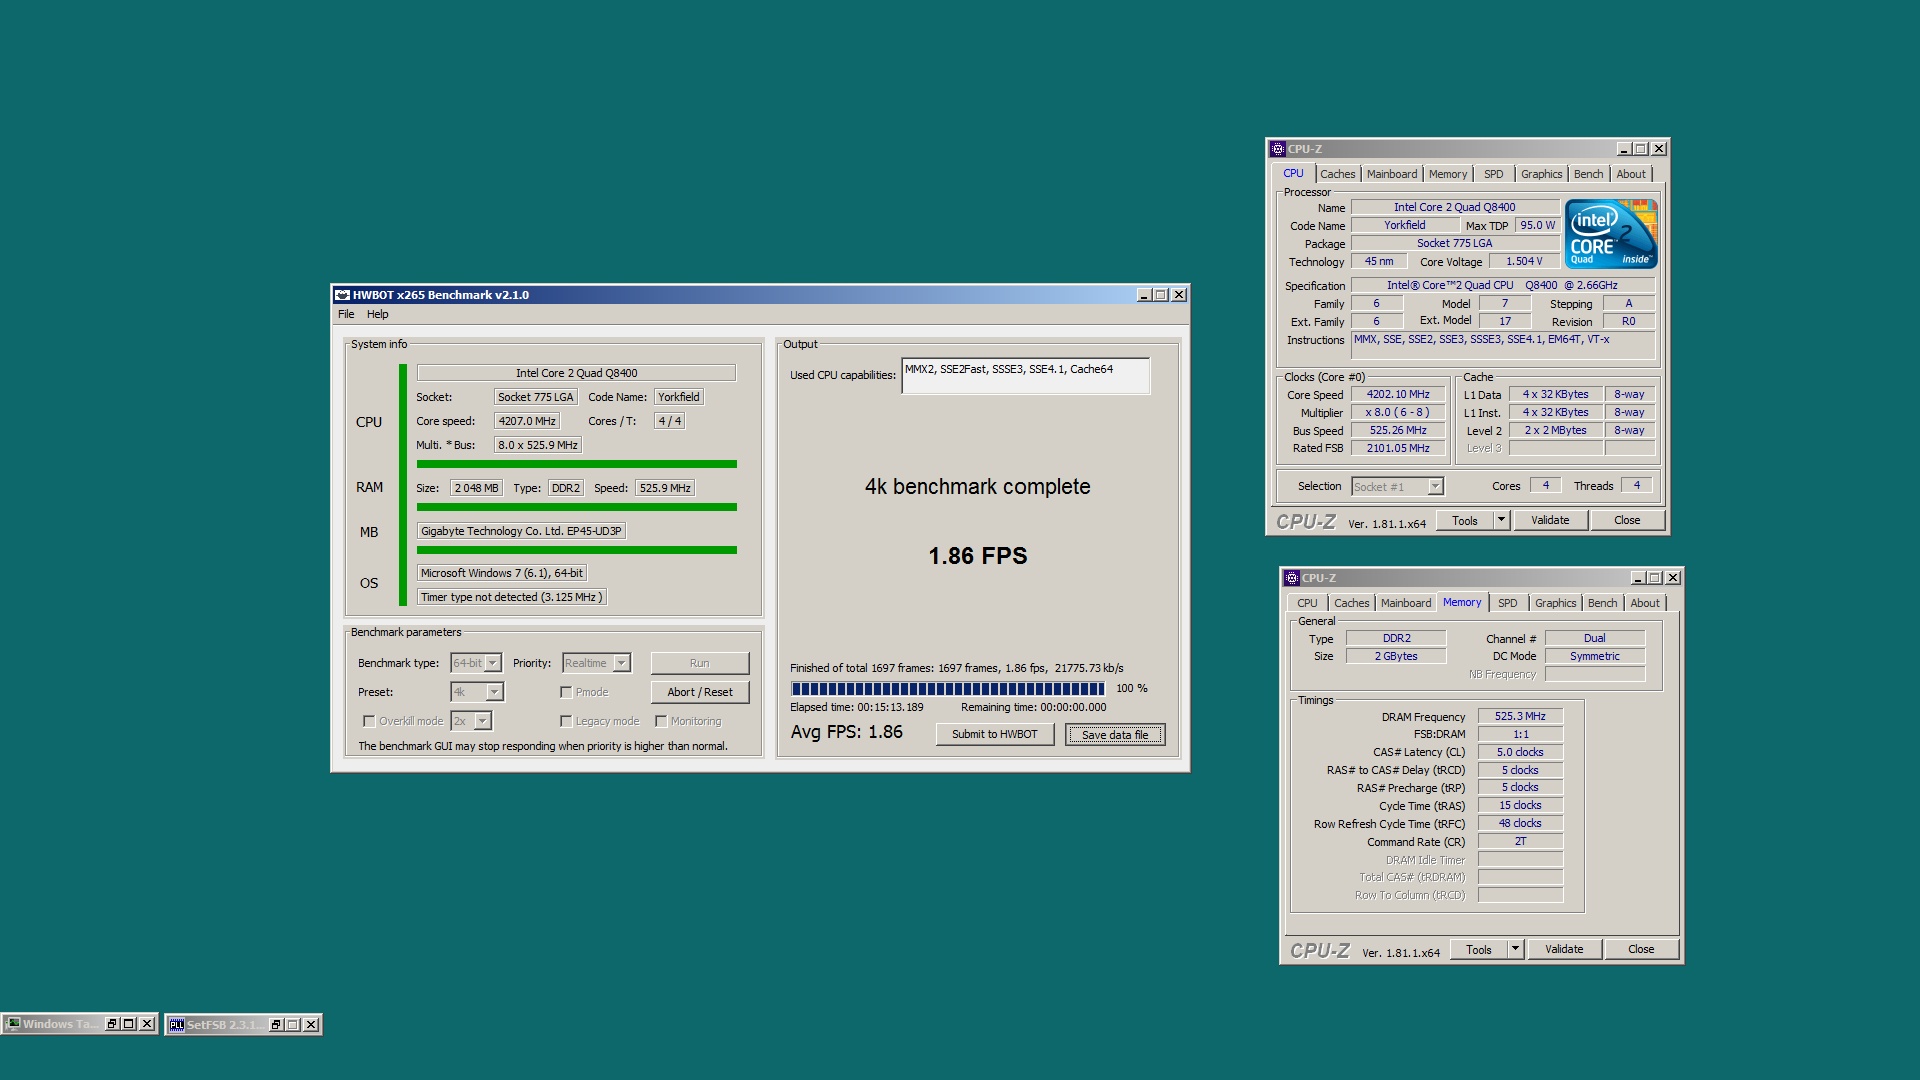Switch to SPD tab in top CPU-Z
The height and width of the screenshot is (1080, 1920).
point(1493,174)
